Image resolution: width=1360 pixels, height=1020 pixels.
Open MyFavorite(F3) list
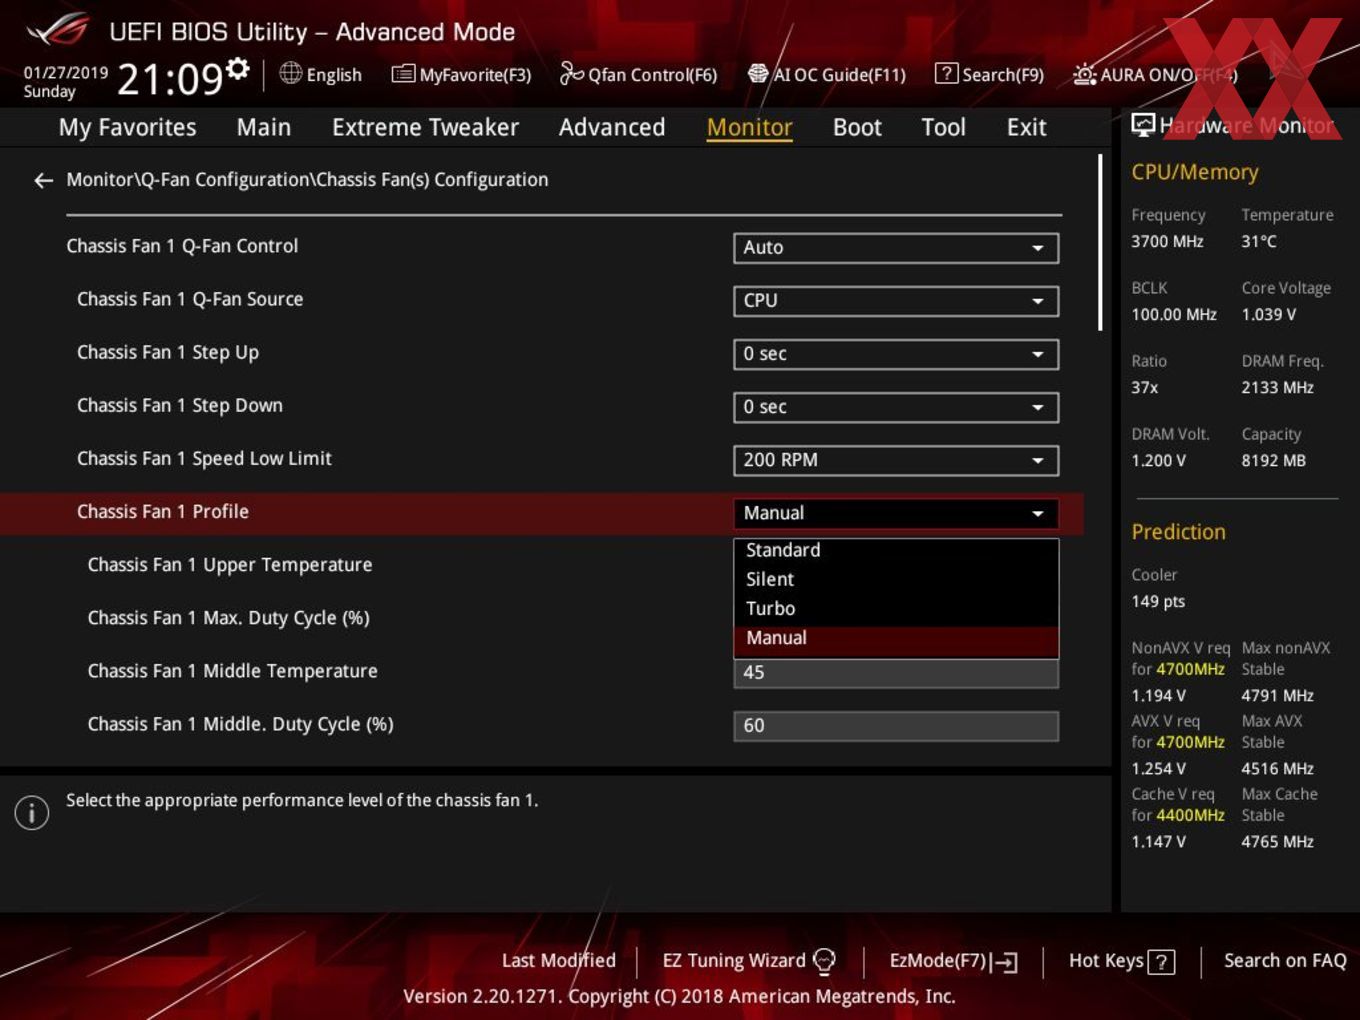coord(461,74)
